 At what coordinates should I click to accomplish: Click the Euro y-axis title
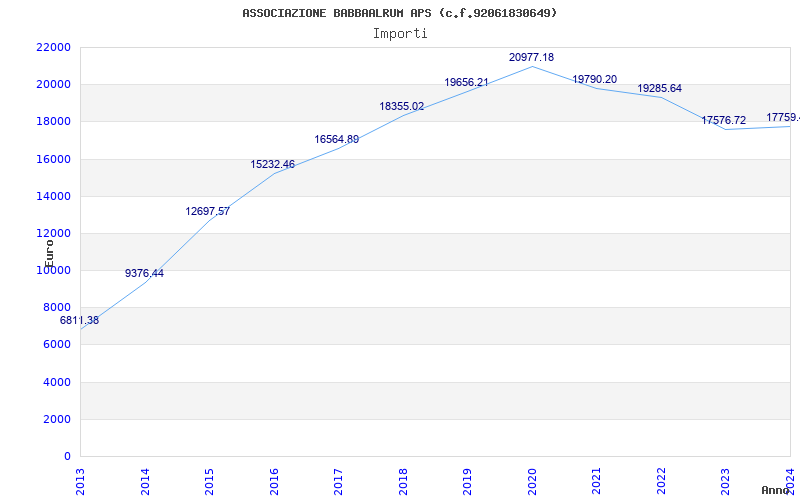[x=49, y=254]
